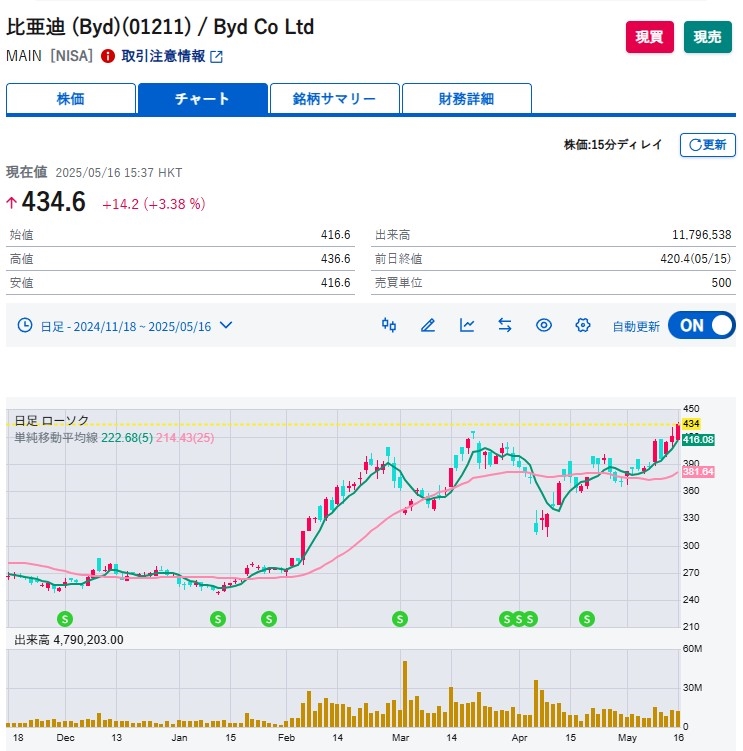Viewport: 743px width, 751px height.
Task: Click the S marker after 15 April
Action: pos(587,619)
